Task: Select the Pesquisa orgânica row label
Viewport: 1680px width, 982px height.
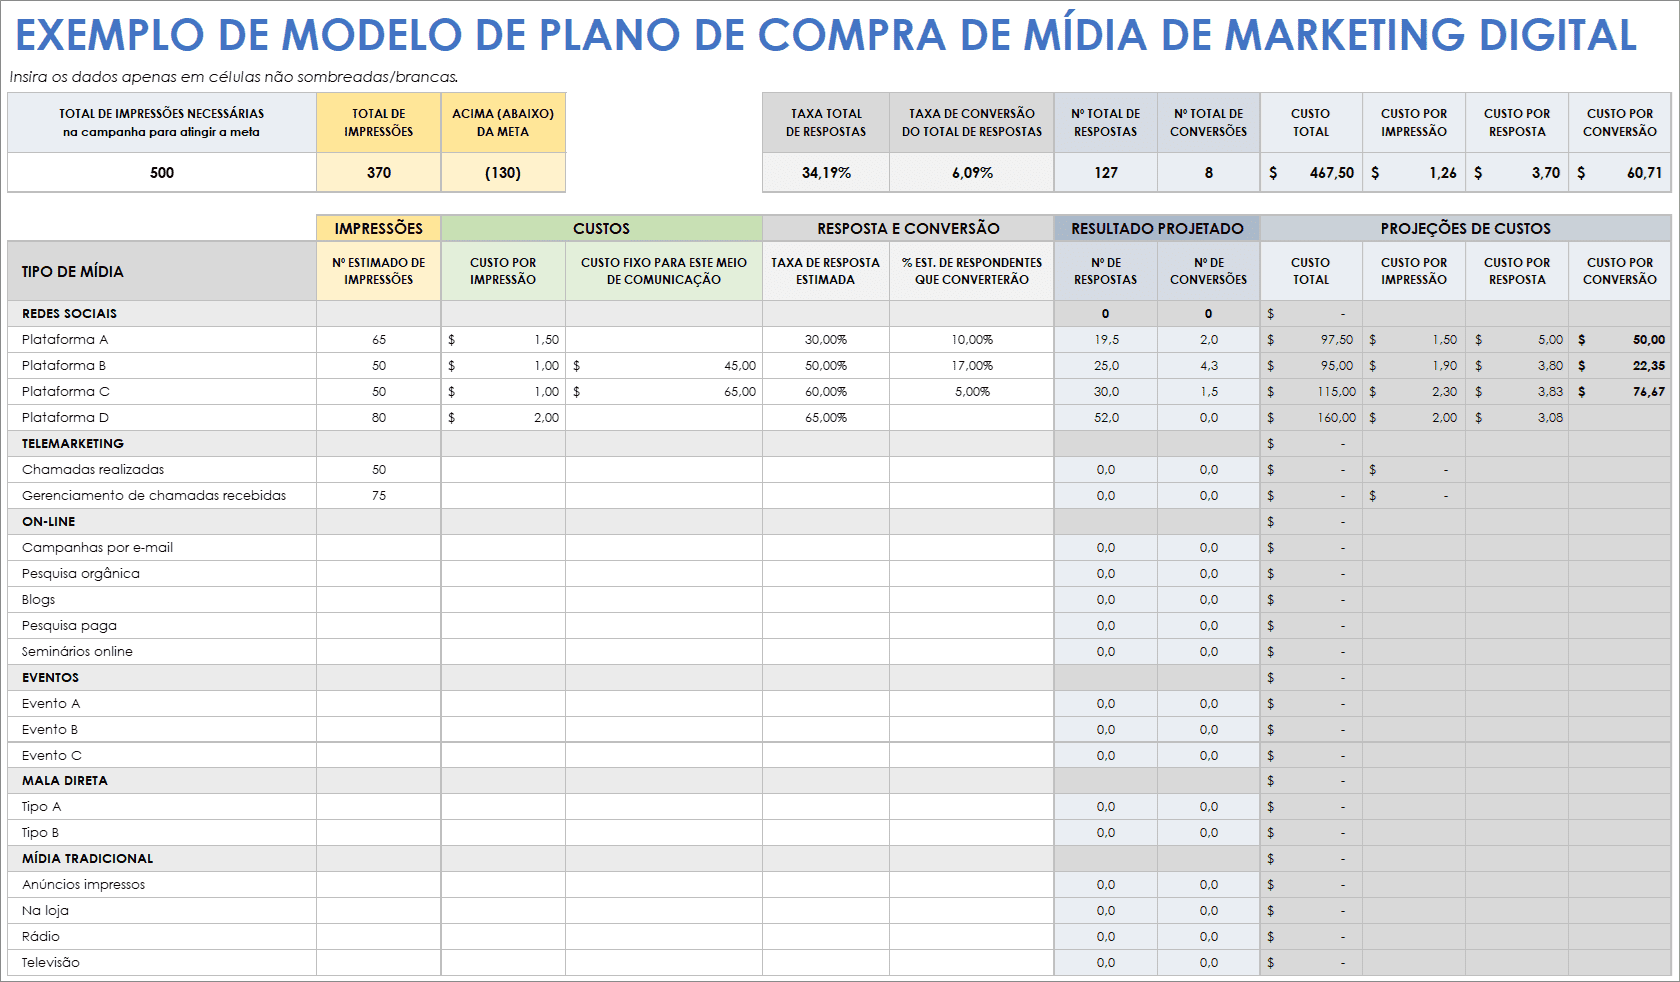Action: 81,574
